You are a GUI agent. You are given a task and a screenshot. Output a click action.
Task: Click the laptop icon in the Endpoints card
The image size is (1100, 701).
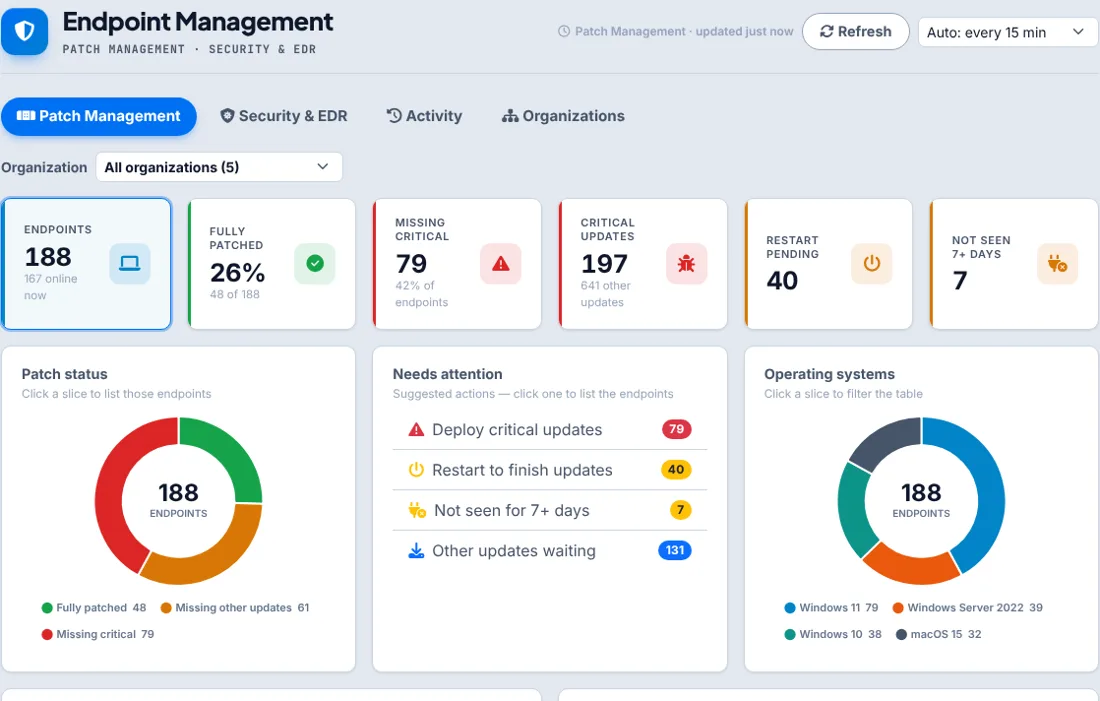pos(130,264)
